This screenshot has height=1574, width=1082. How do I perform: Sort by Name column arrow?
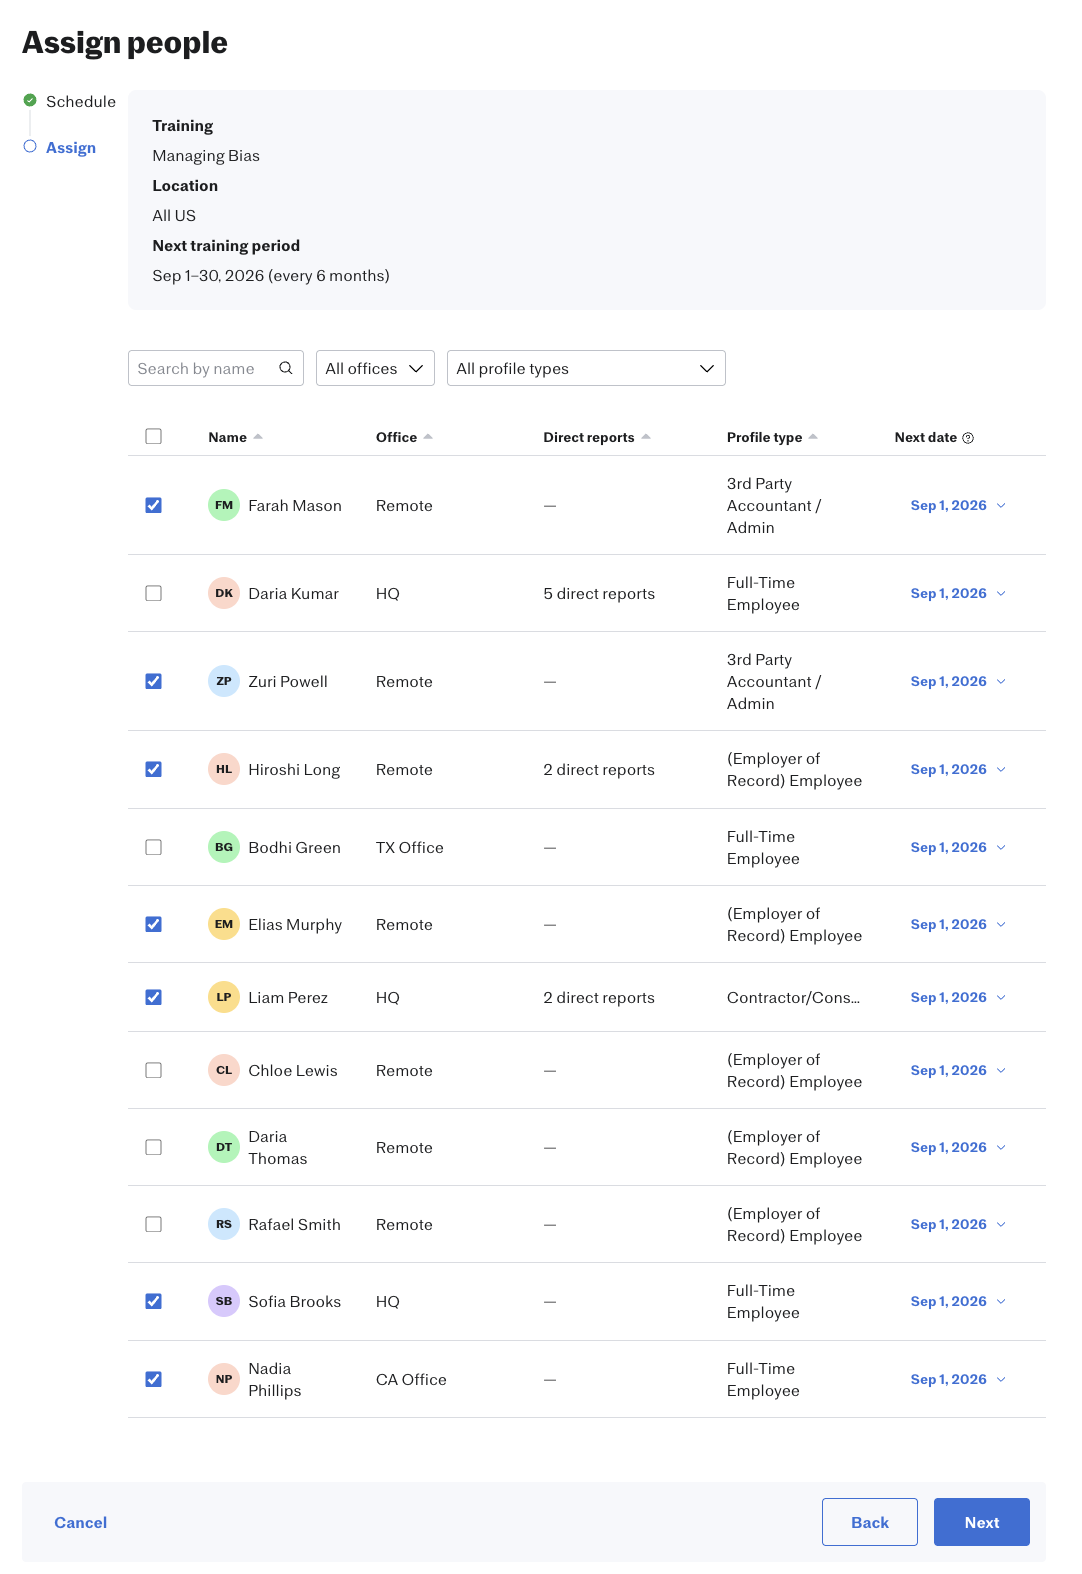pyautogui.click(x=258, y=437)
